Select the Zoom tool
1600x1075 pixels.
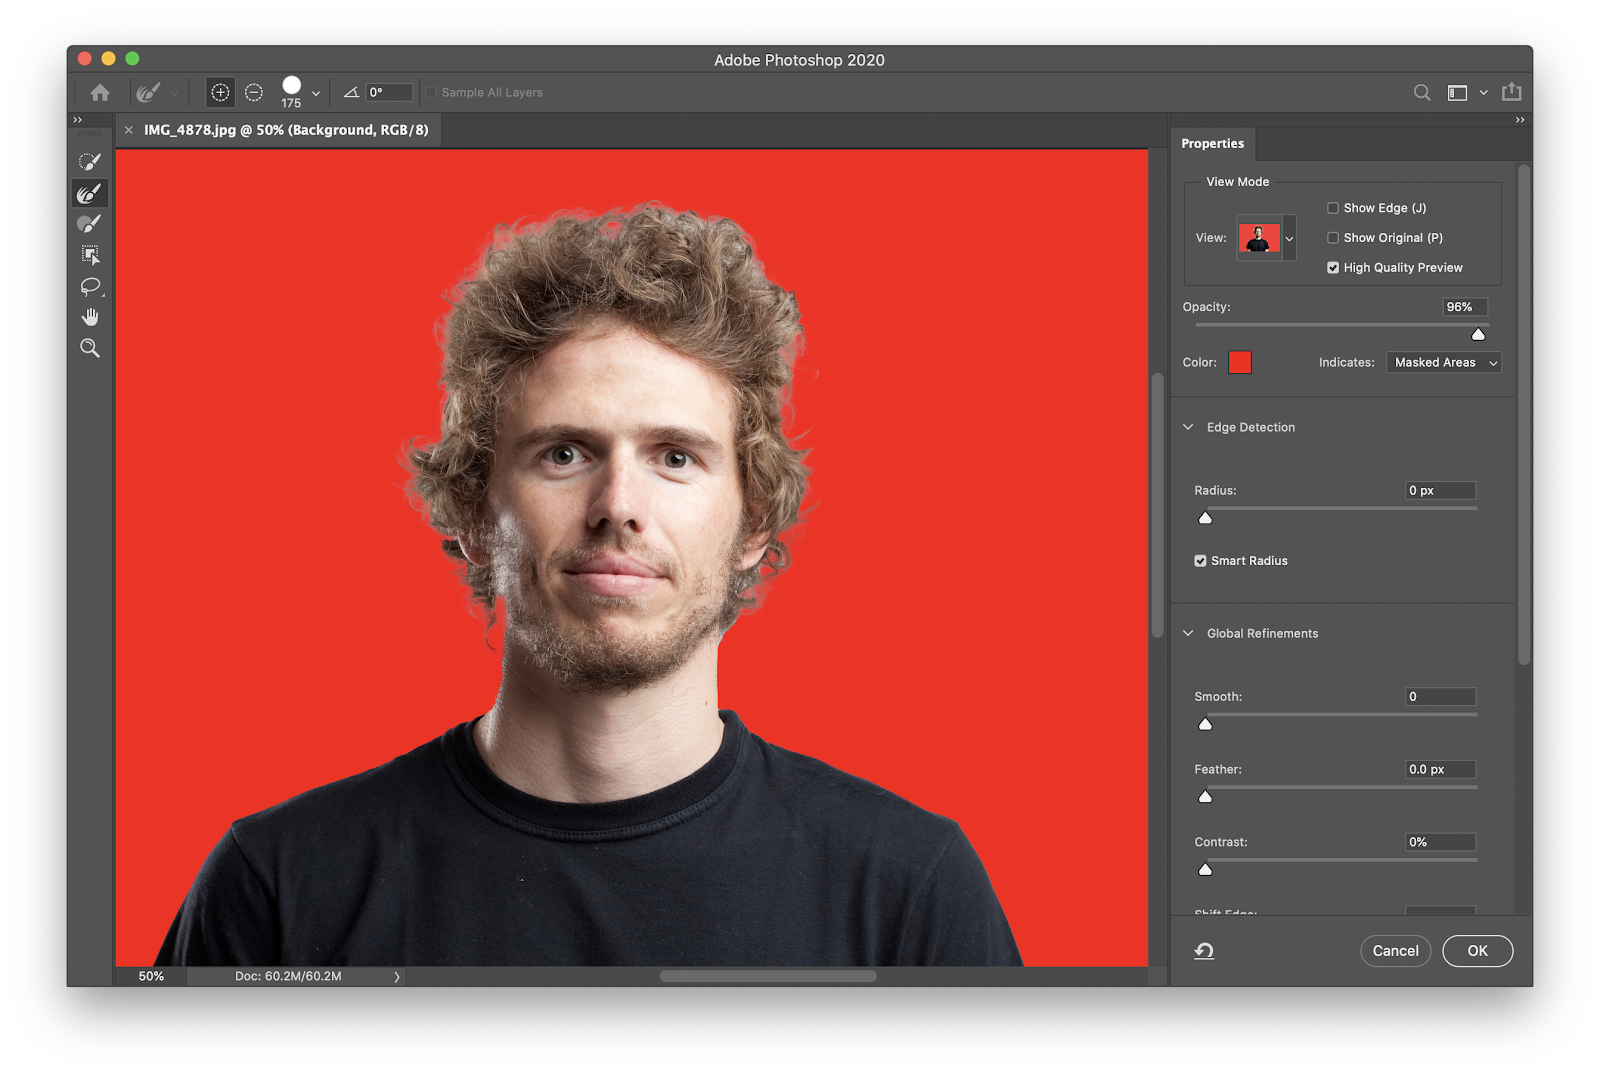point(90,348)
